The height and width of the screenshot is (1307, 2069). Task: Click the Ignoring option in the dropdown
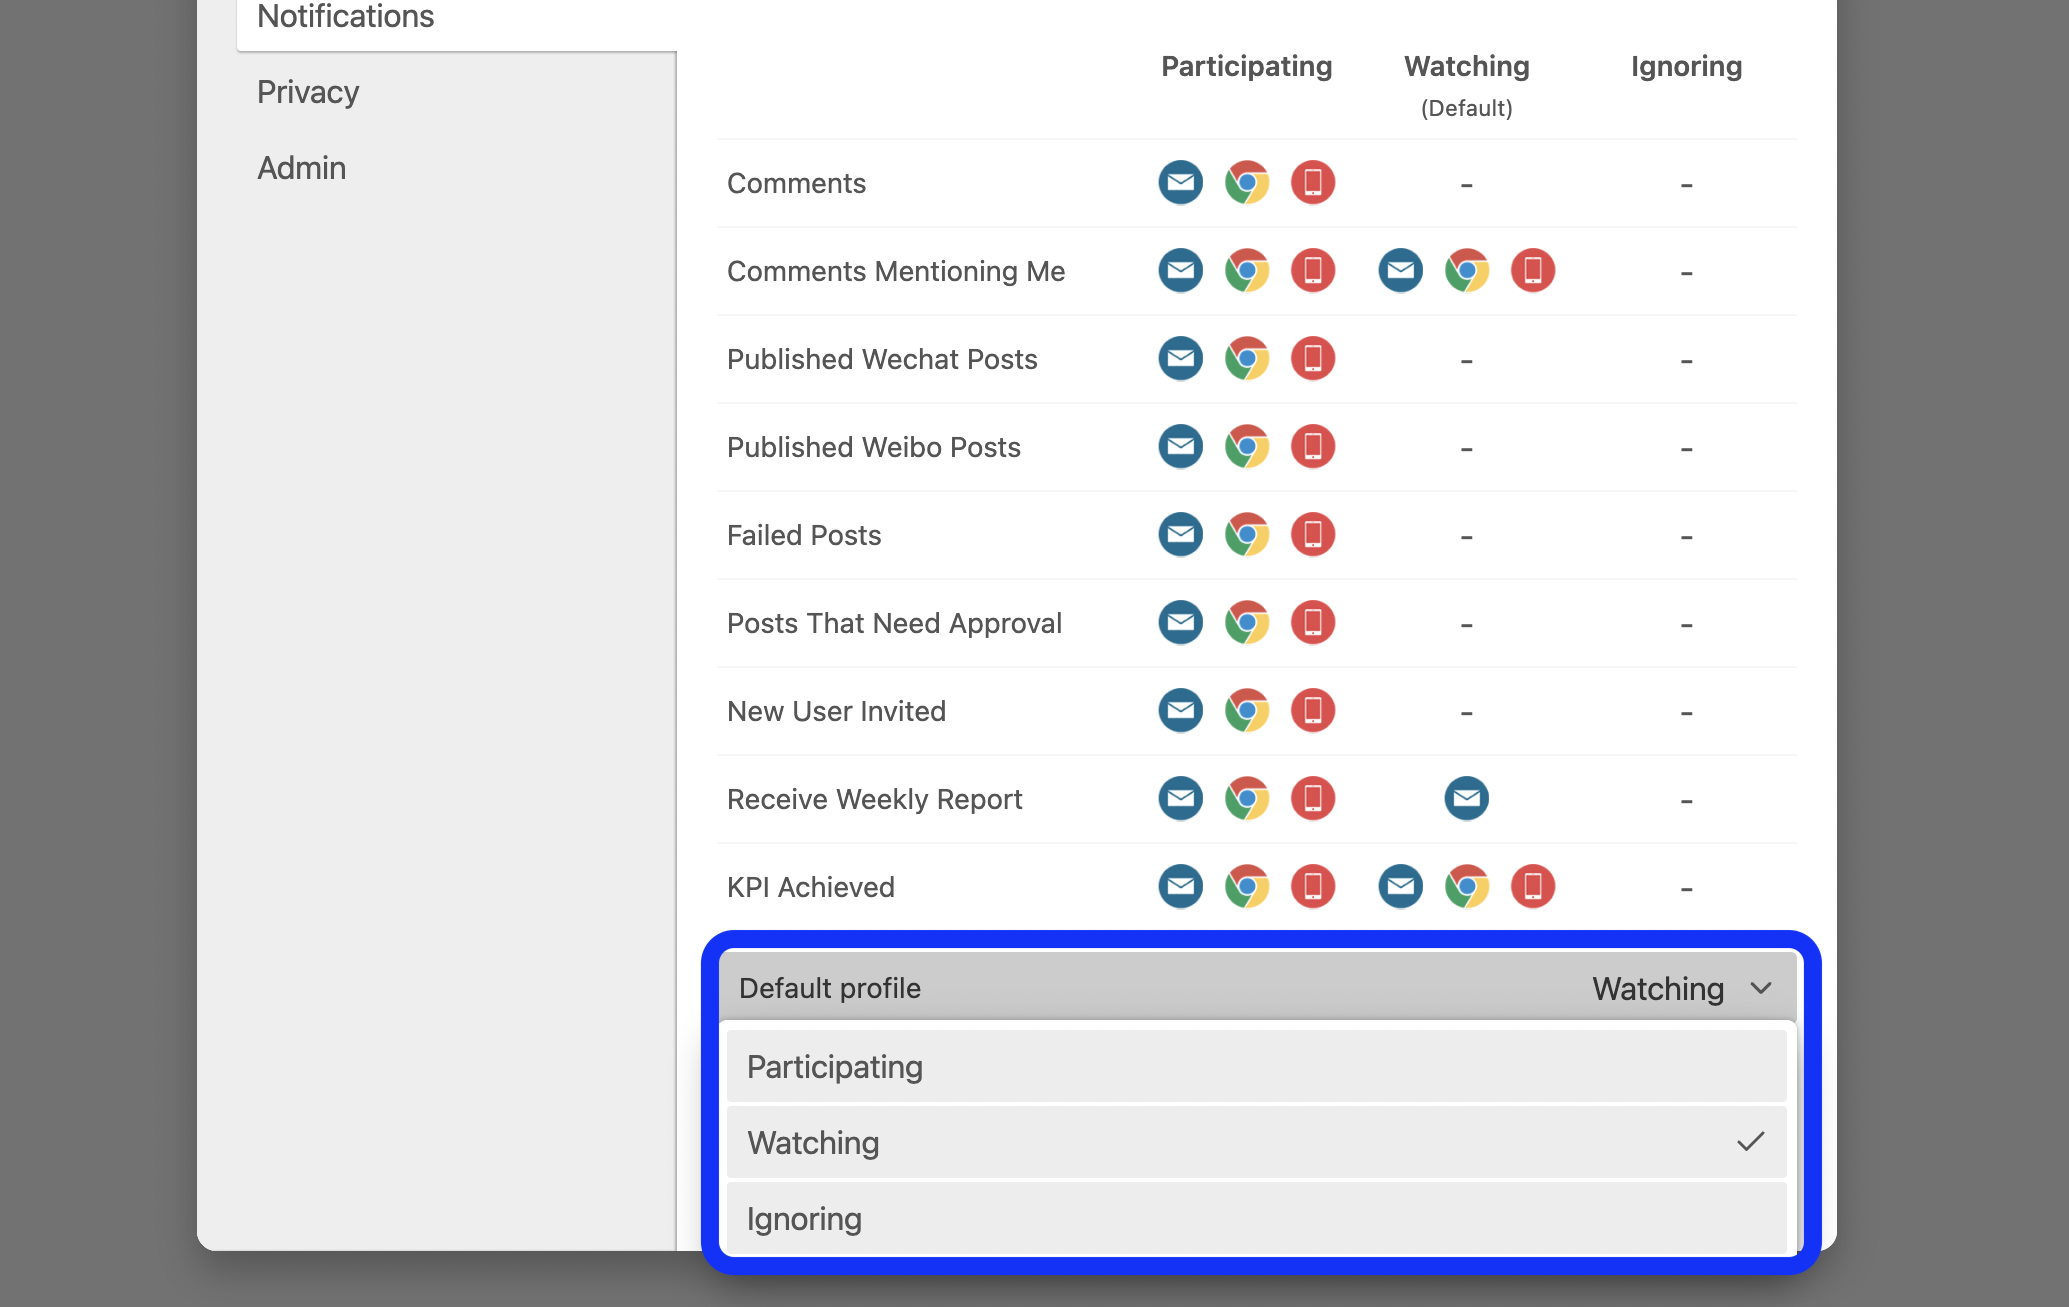coord(1256,1218)
